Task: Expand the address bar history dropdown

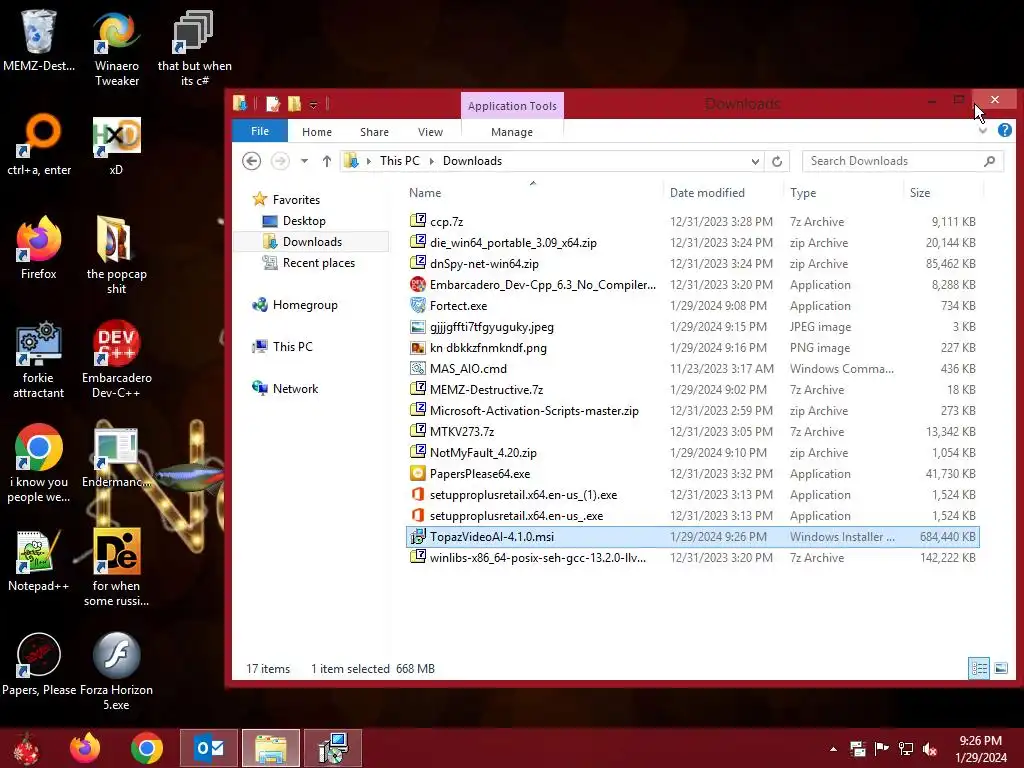Action: [x=755, y=161]
